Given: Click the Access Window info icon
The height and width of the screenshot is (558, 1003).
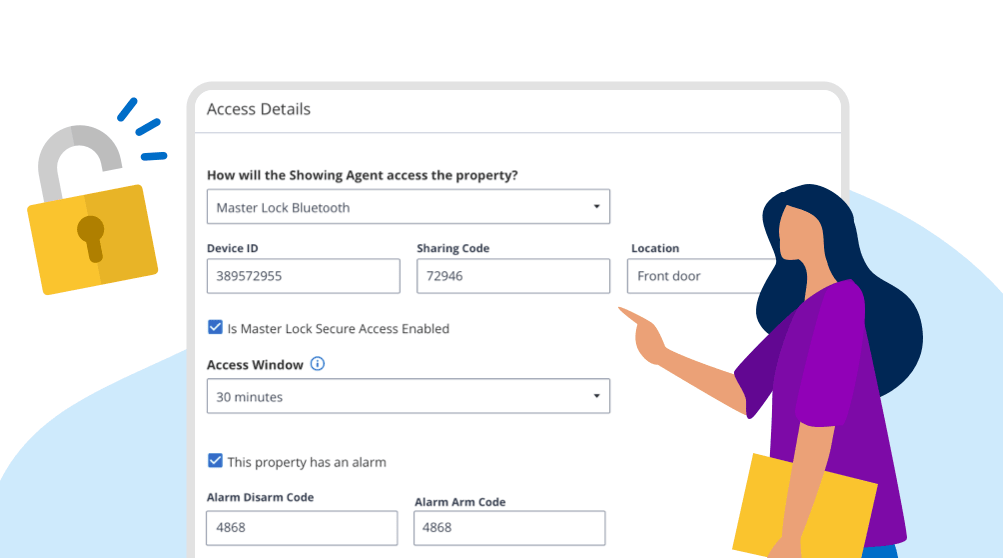Looking at the screenshot, I should point(317,364).
